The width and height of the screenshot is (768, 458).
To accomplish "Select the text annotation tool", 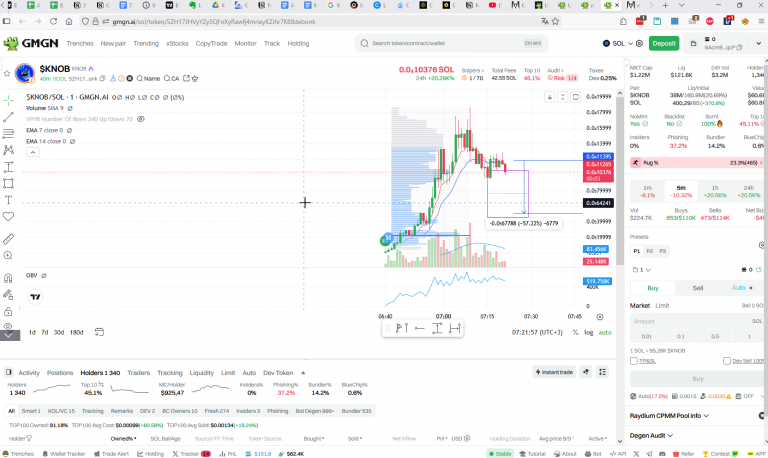I will (x=8, y=200).
